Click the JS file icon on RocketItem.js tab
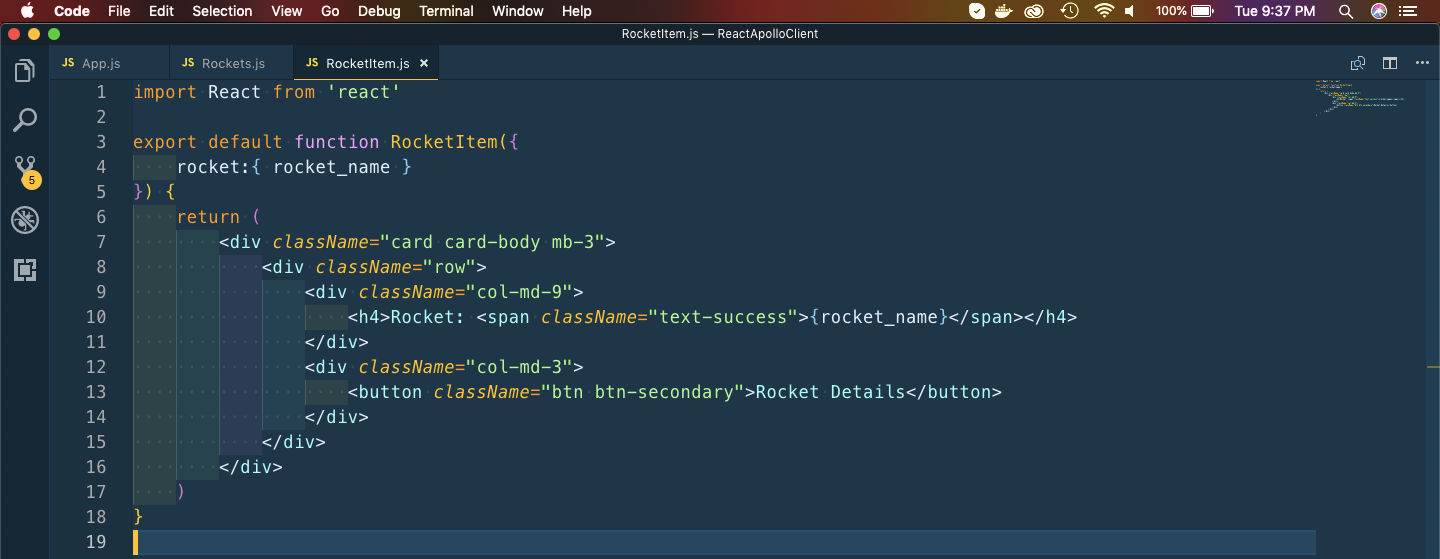The image size is (1440, 559). pyautogui.click(x=312, y=63)
